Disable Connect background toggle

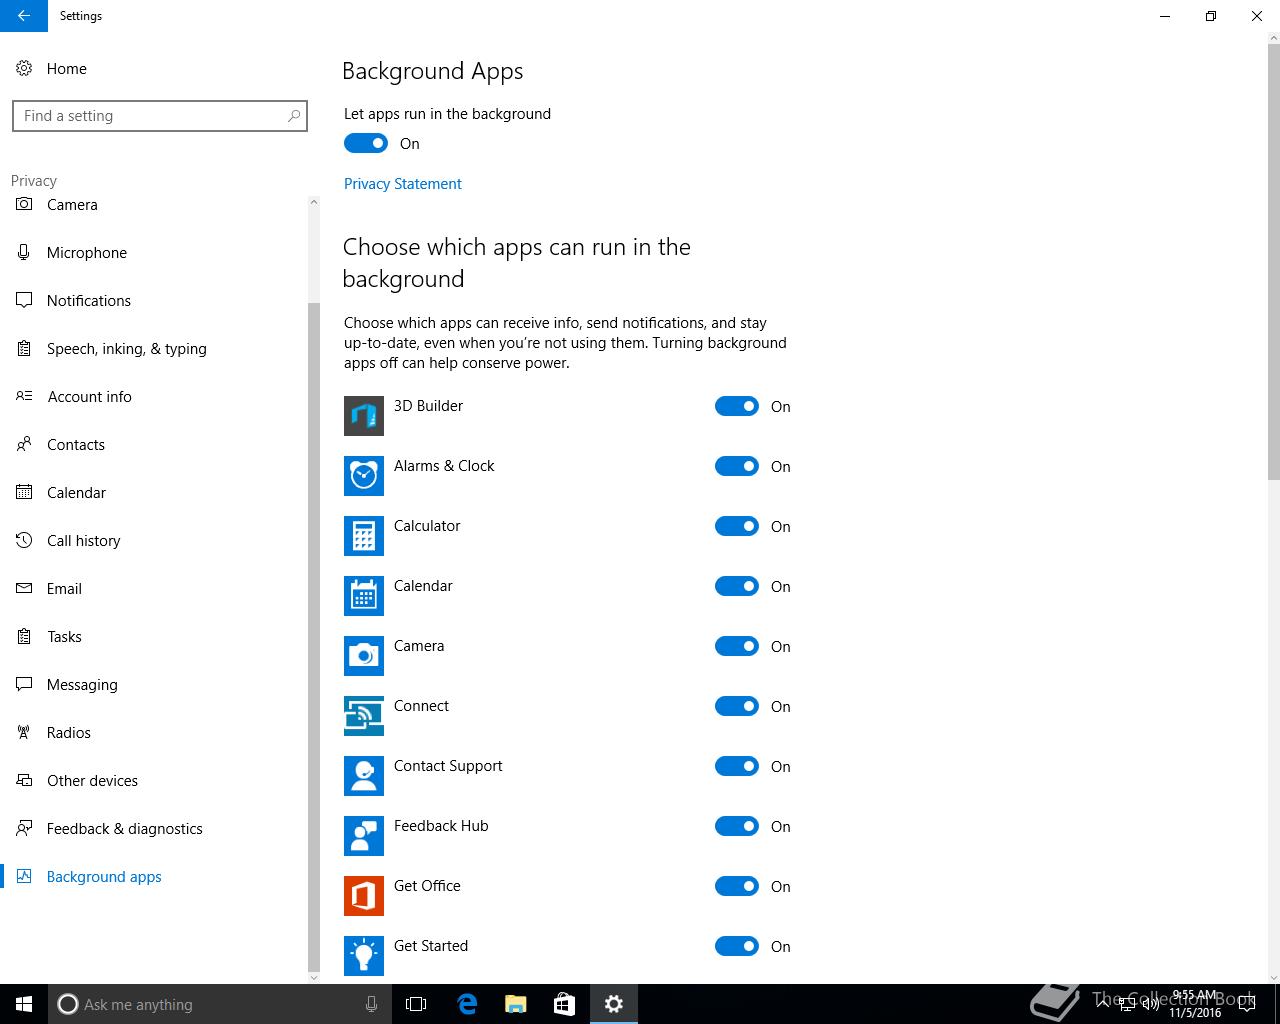(x=737, y=706)
